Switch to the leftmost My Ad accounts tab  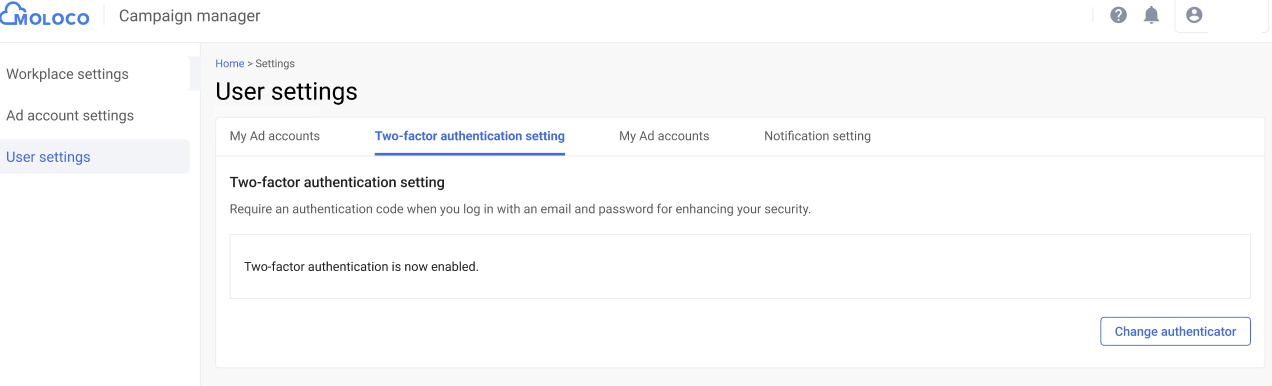275,136
